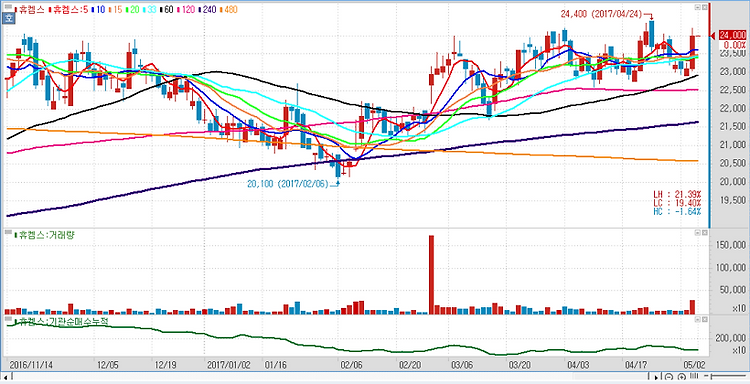Click the 휴켐스 price series legend label

pos(31,10)
